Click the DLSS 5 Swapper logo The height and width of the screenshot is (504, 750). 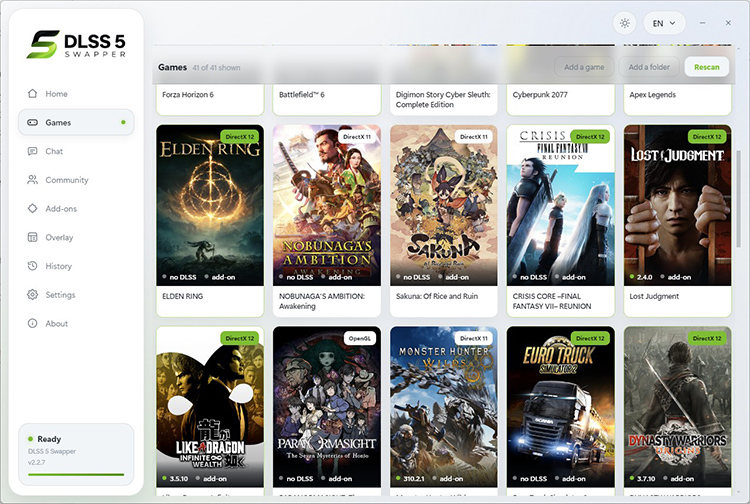coord(77,44)
